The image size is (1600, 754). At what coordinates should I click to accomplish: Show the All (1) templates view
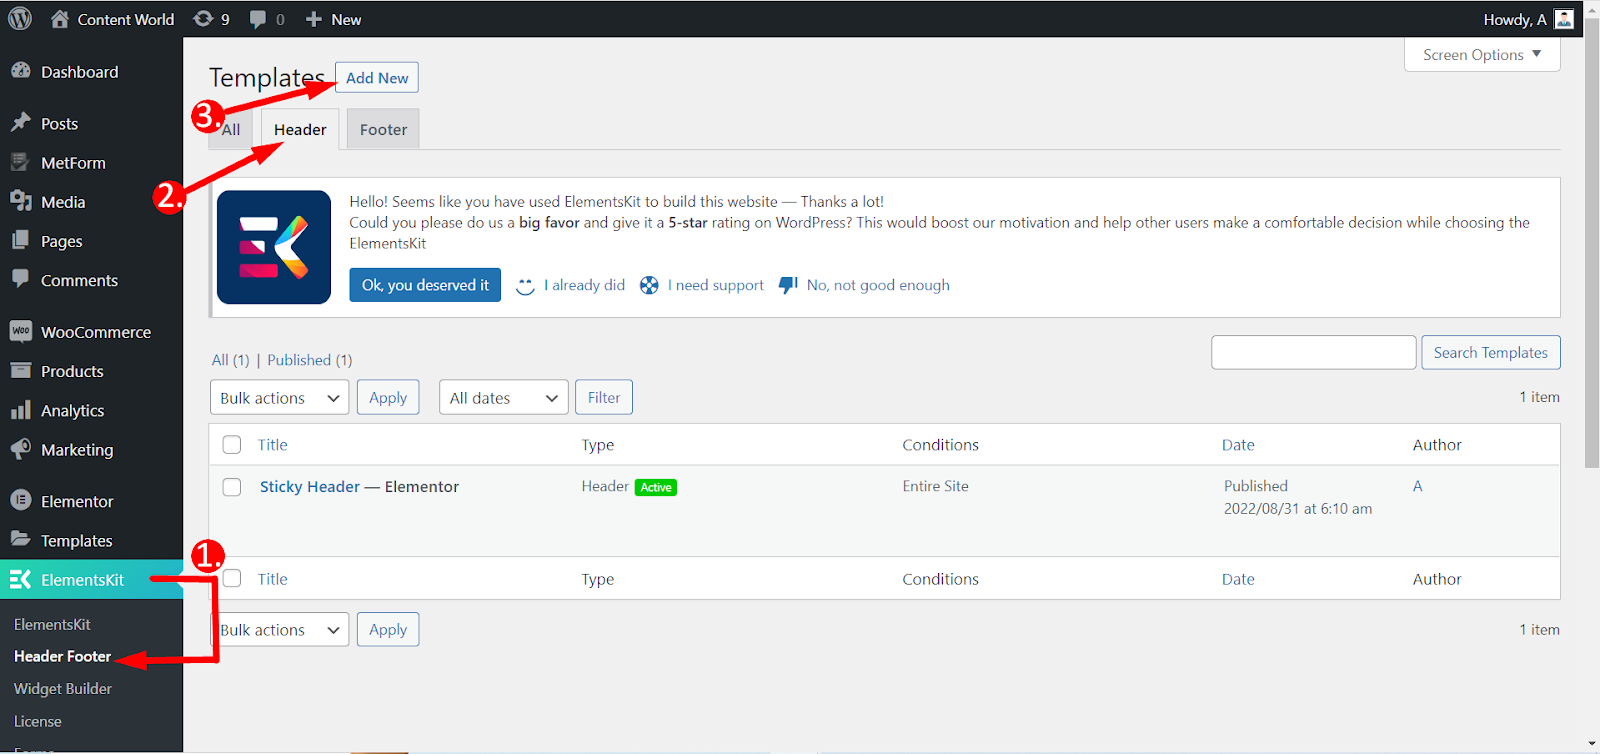(231, 360)
